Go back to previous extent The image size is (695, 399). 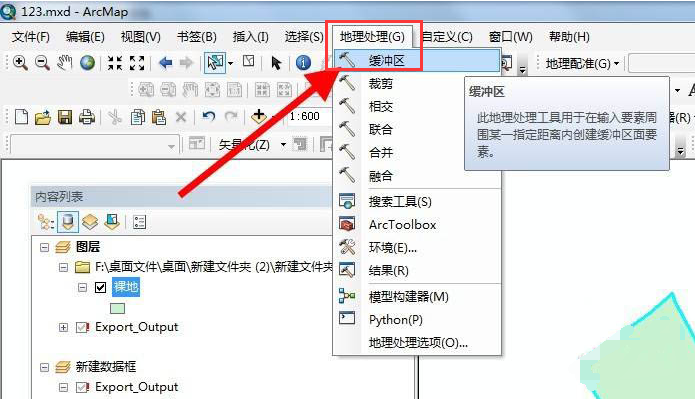pyautogui.click(x=165, y=63)
